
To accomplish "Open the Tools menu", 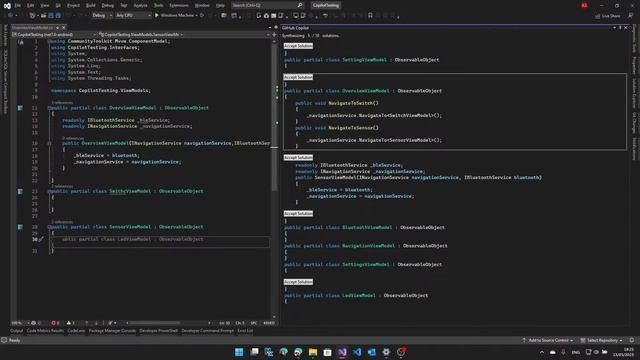I will [x=158, y=5].
